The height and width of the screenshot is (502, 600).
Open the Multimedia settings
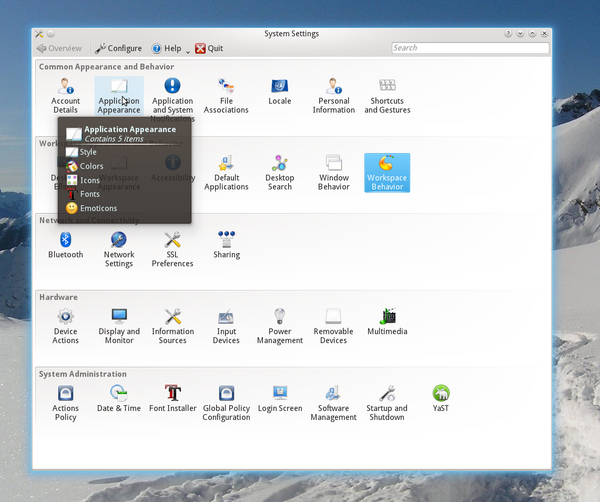click(x=387, y=321)
